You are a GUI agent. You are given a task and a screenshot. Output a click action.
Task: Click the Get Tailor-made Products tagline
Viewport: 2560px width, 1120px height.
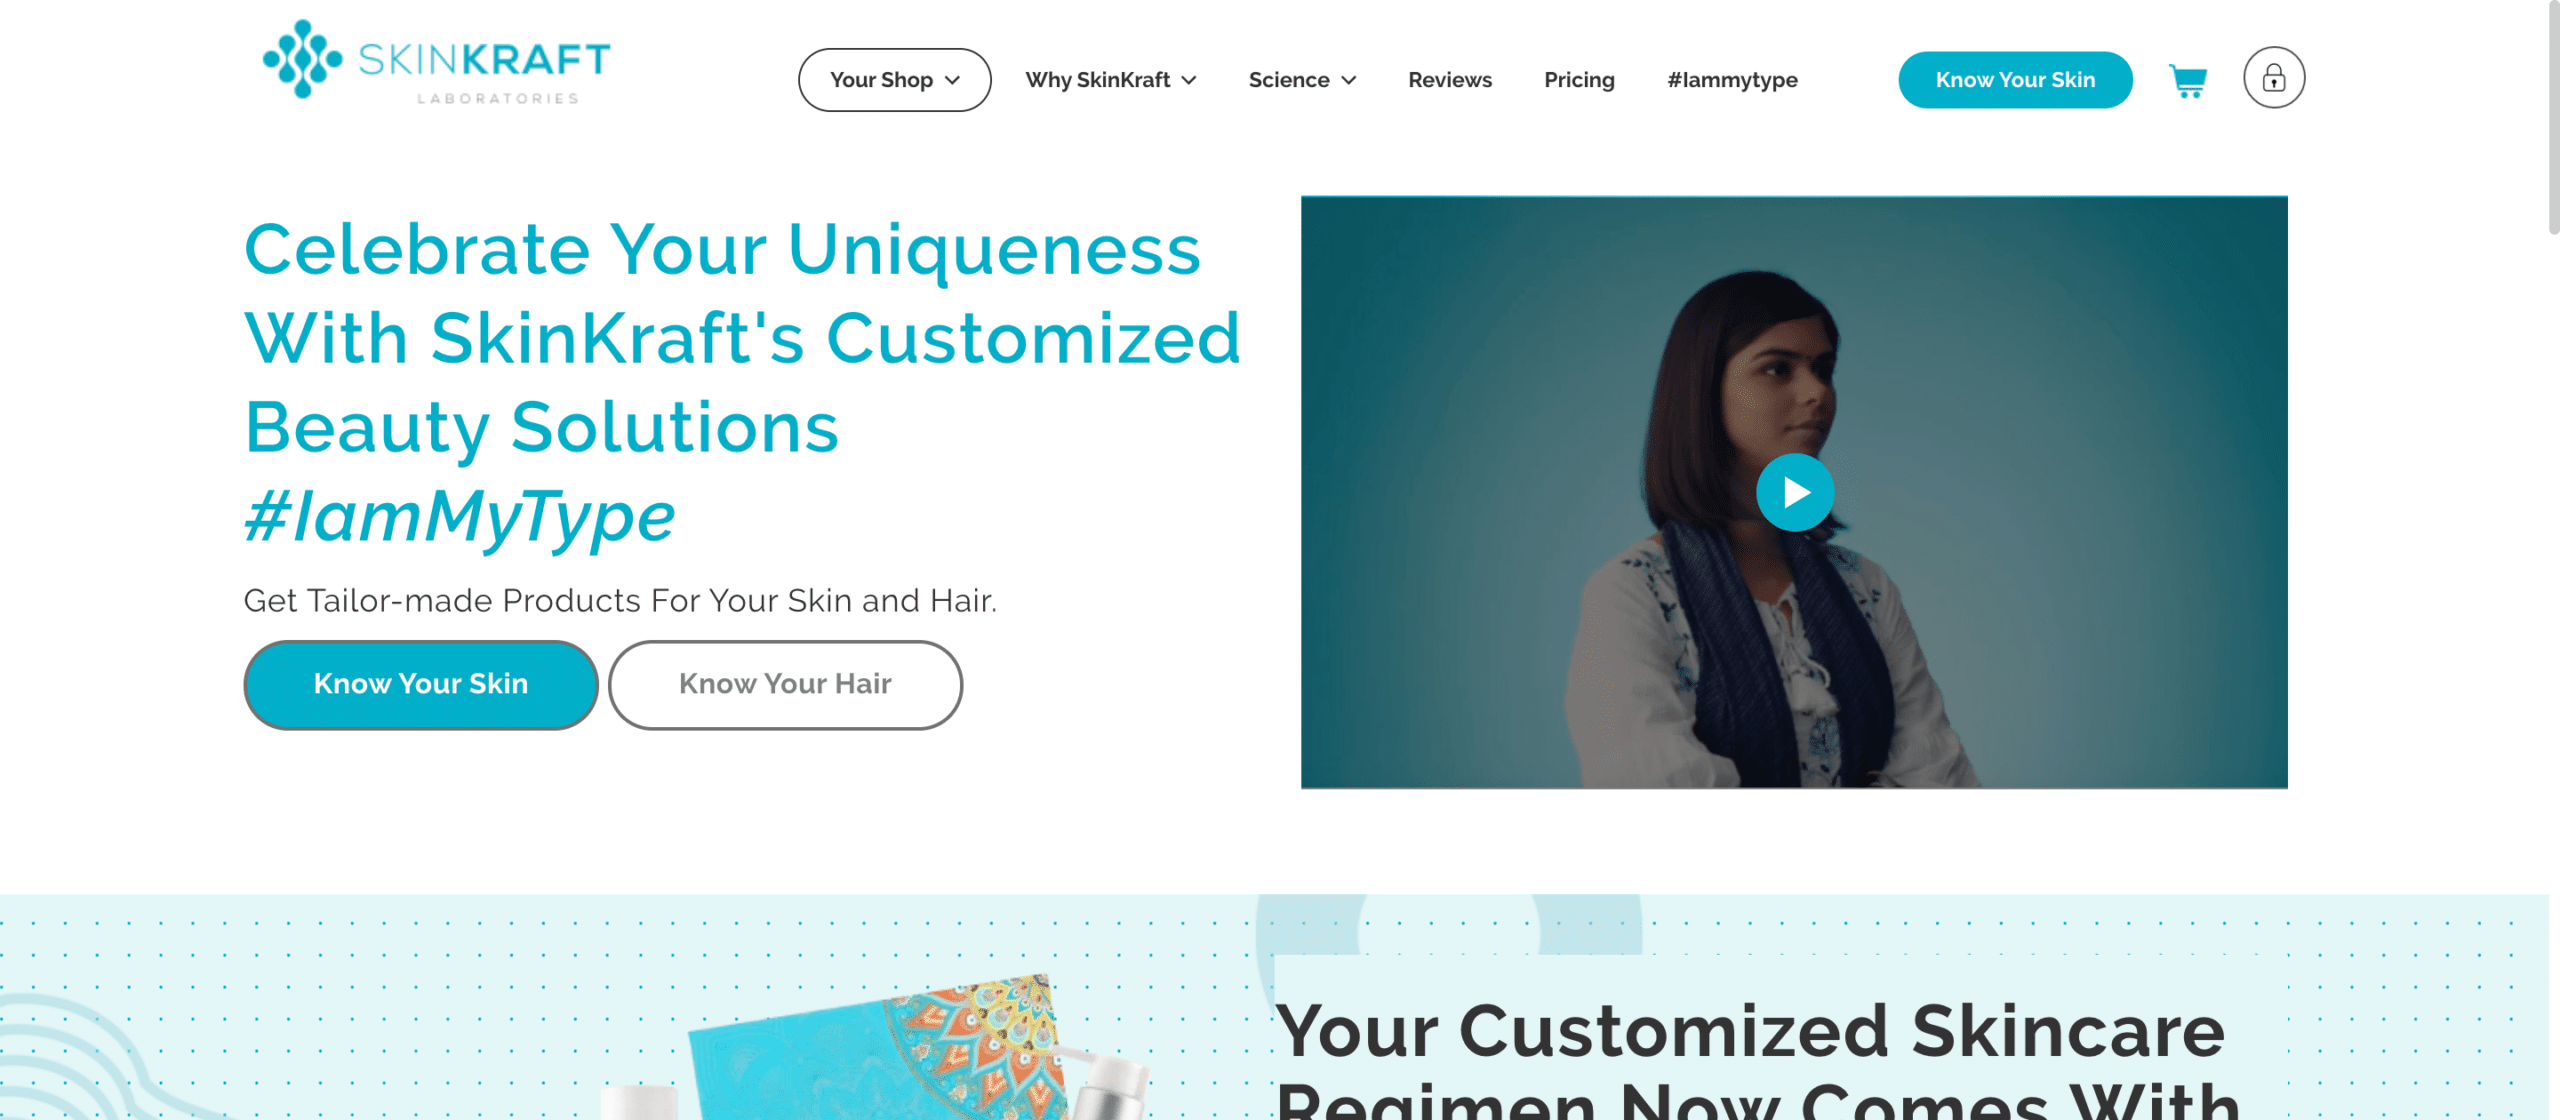click(620, 600)
